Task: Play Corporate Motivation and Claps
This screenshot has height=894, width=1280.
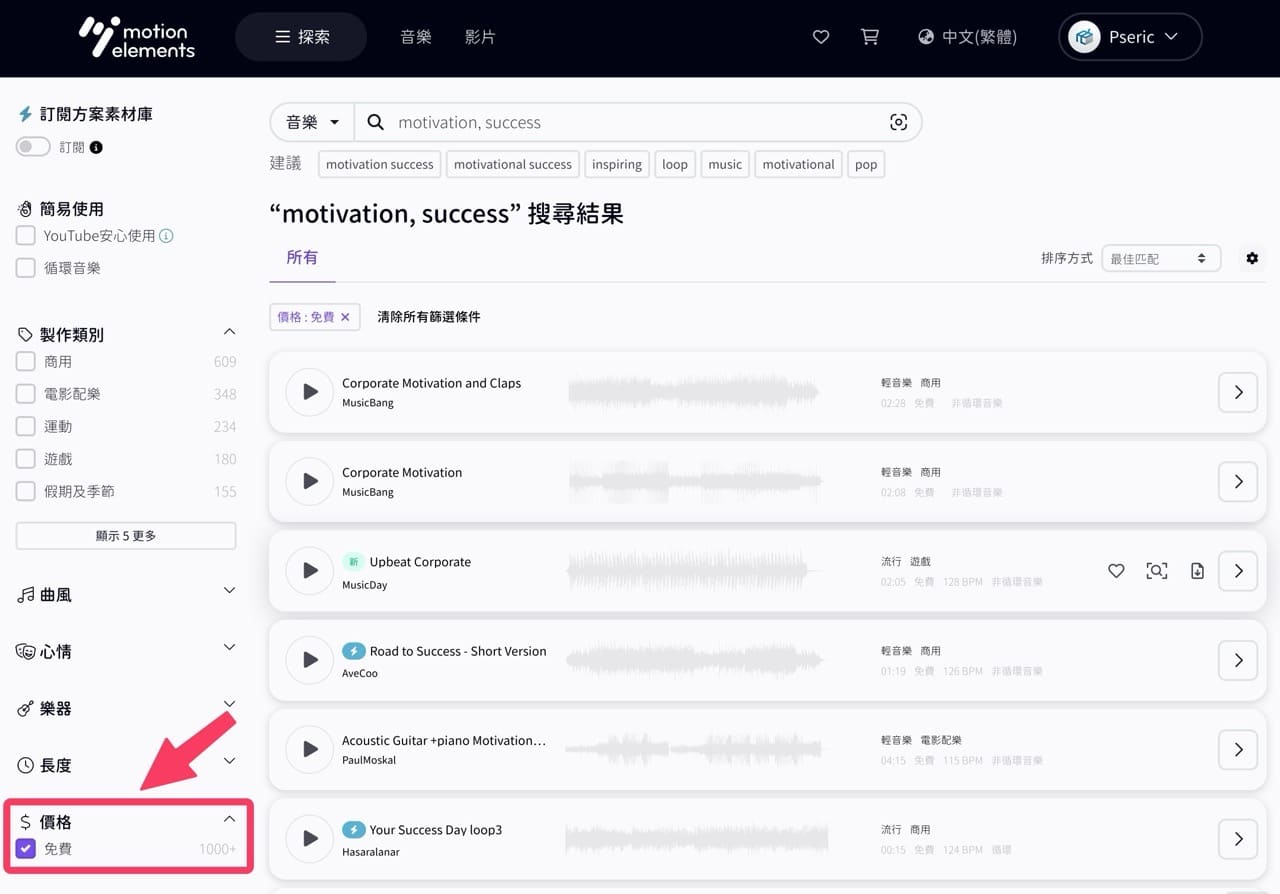Action: (x=309, y=392)
